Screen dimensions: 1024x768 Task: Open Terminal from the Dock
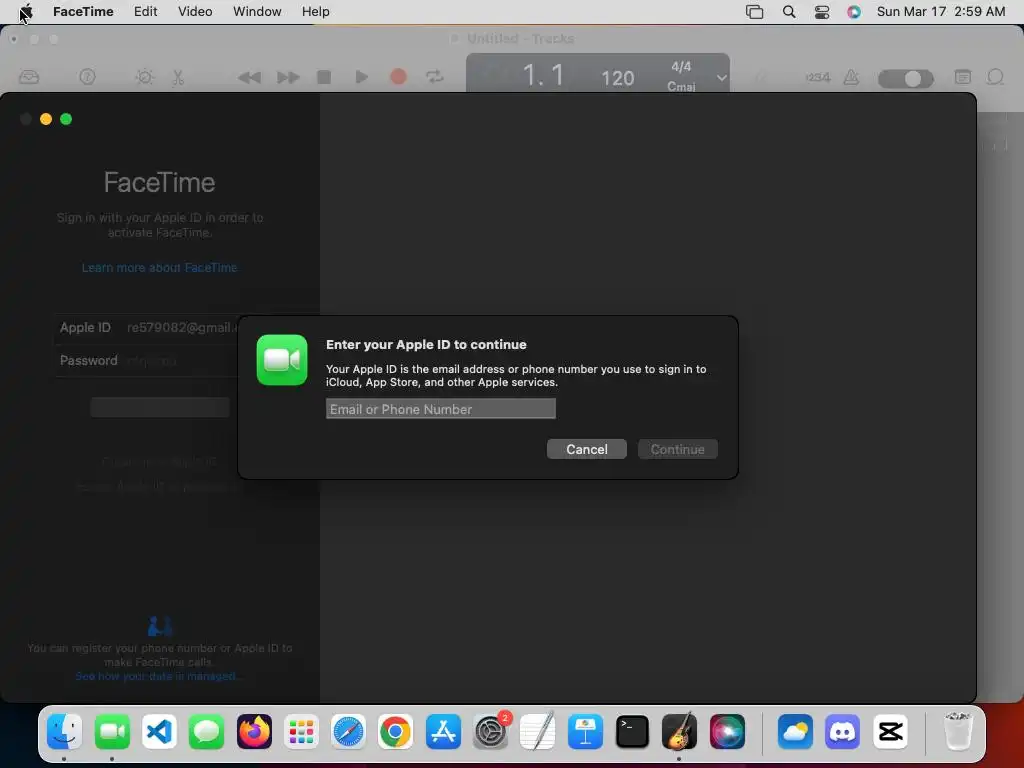[632, 731]
